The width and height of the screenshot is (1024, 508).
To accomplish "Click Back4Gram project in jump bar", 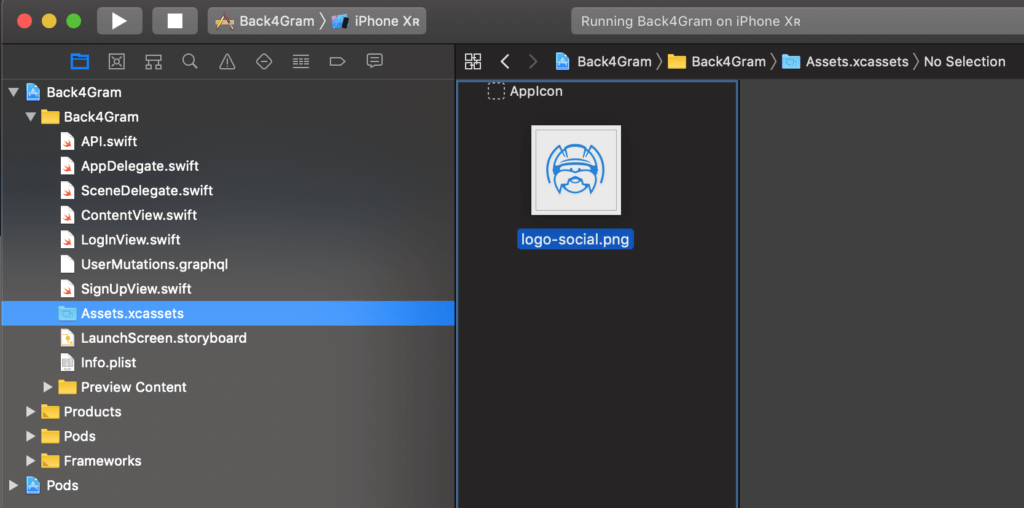I will pyautogui.click(x=603, y=61).
